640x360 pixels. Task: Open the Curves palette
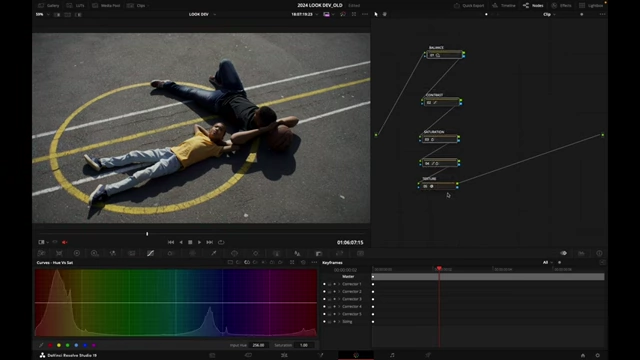point(150,253)
